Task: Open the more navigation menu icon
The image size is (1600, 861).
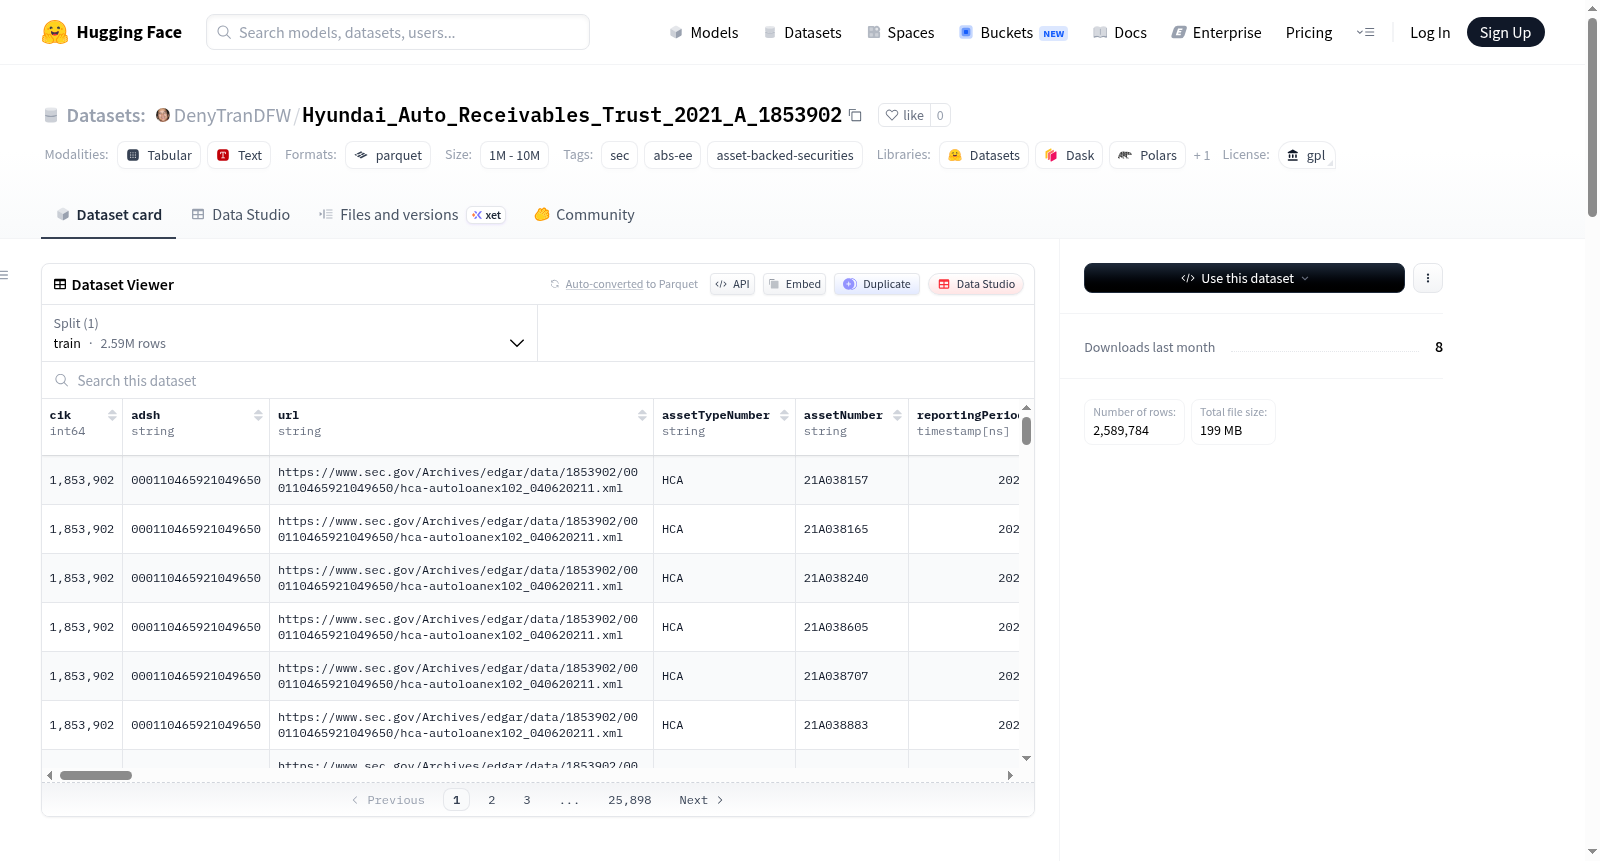Action: [1365, 32]
